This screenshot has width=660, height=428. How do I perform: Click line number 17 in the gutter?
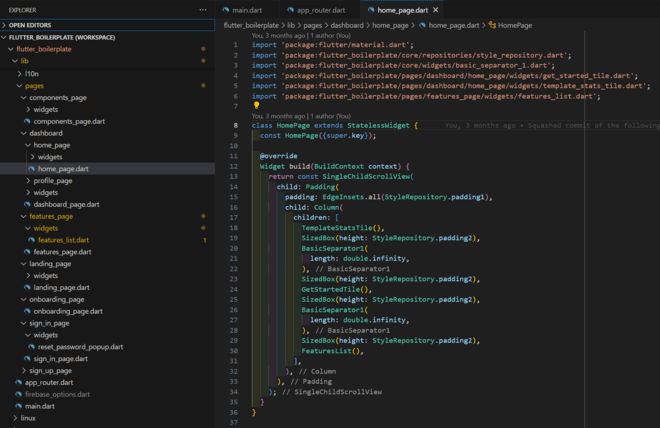[x=234, y=218]
